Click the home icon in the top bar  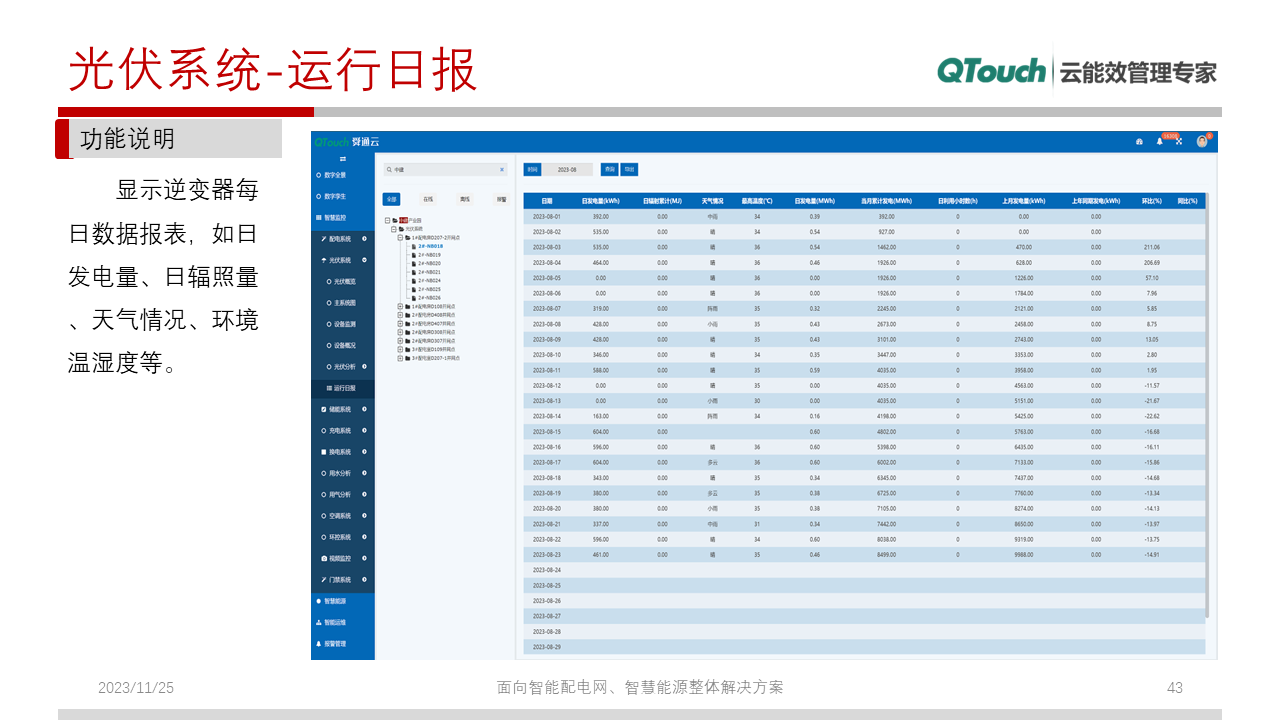[x=1139, y=142]
